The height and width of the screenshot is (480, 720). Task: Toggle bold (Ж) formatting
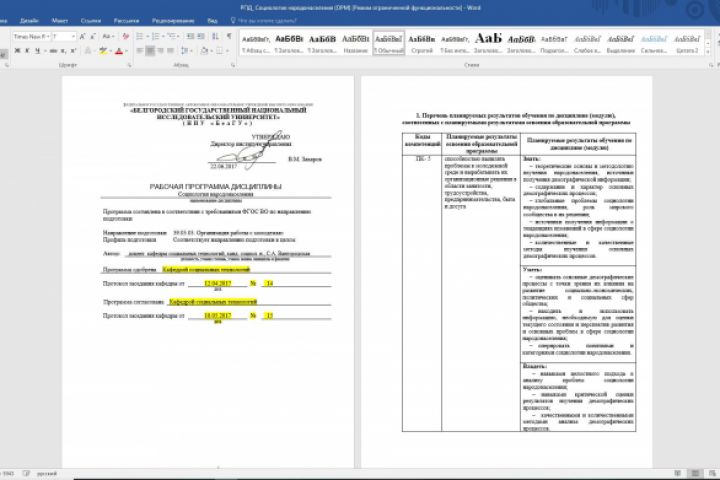pyautogui.click(x=17, y=51)
